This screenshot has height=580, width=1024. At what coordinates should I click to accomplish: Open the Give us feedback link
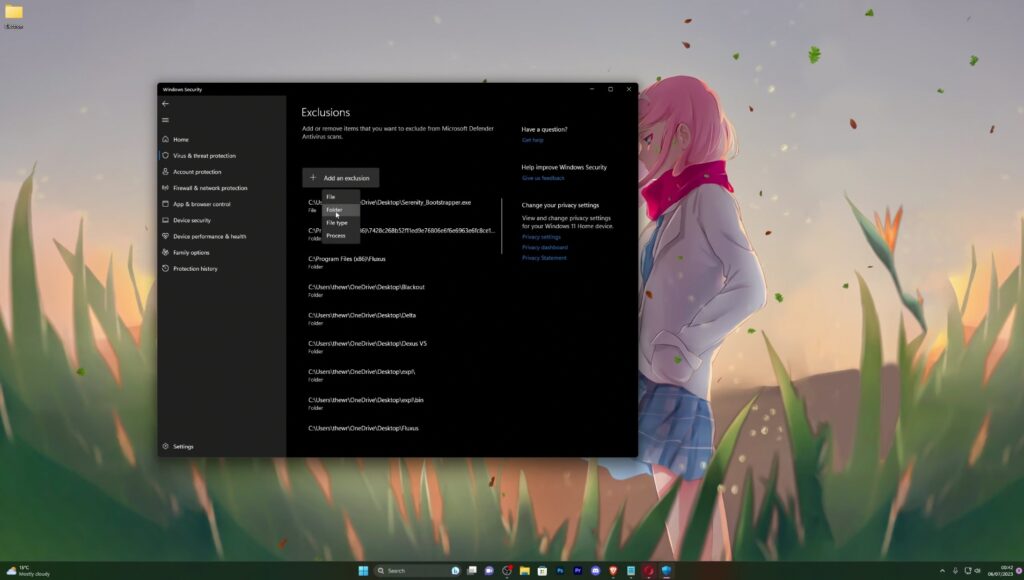click(x=543, y=178)
